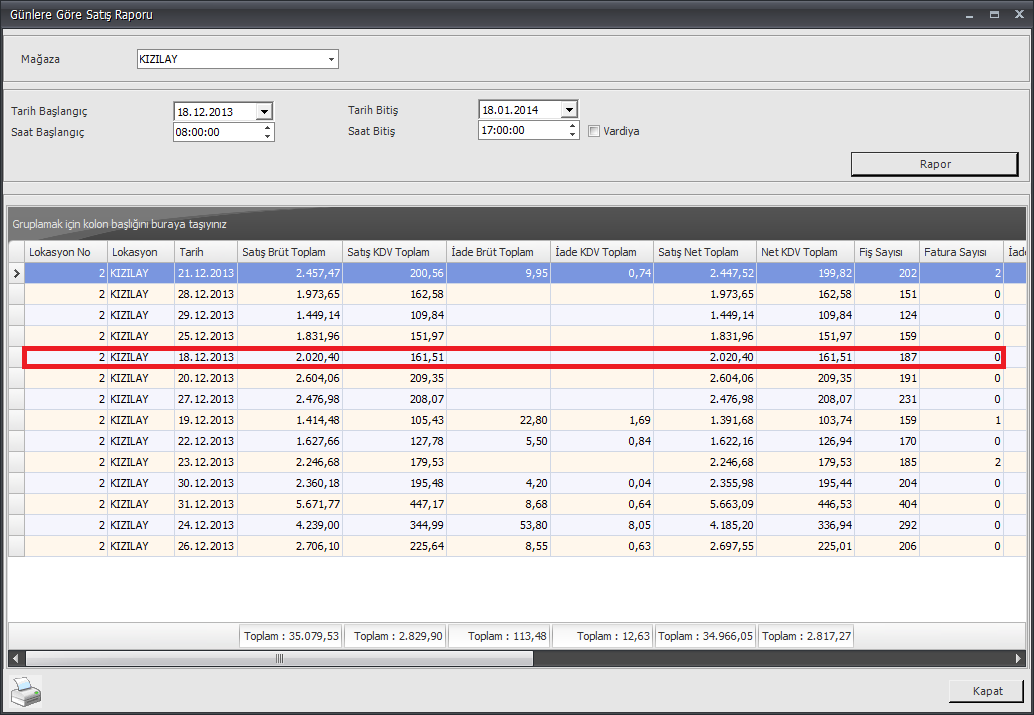Select the date cell 27.12.2013
This screenshot has width=1034, height=715.
pyautogui.click(x=206, y=399)
